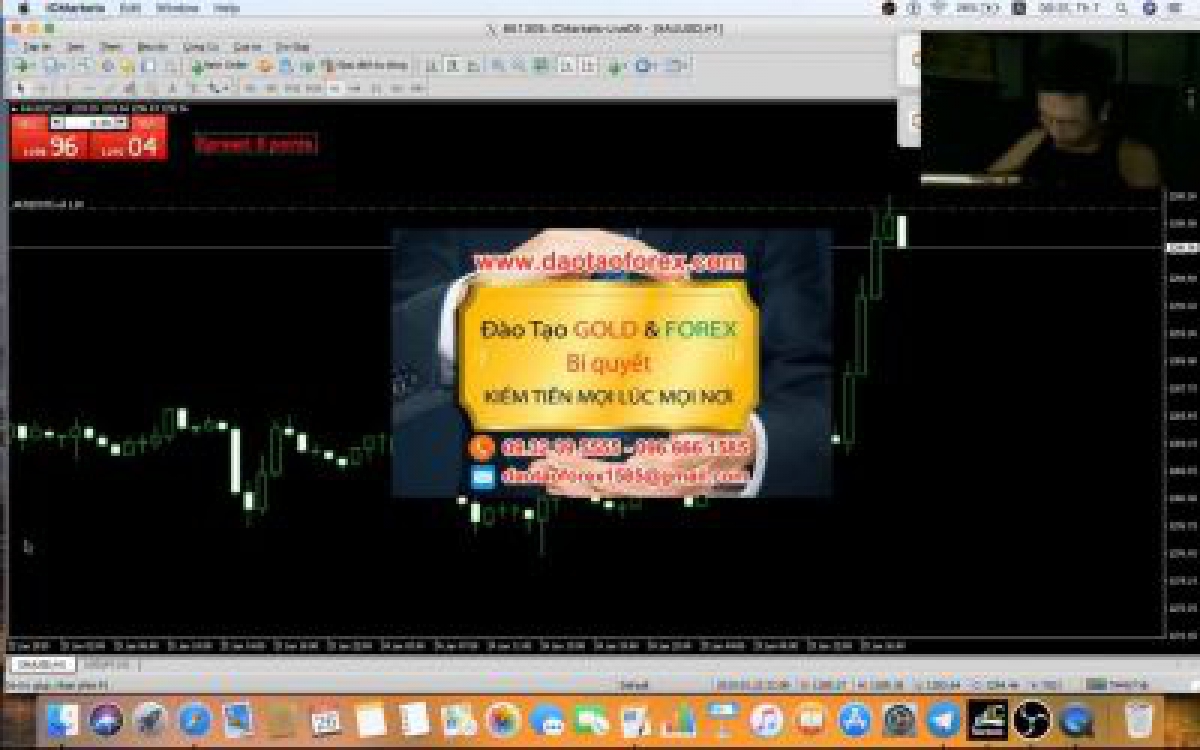The height and width of the screenshot is (750, 1200).
Task: Open the chart templates dropdown icon
Action: [x=677, y=65]
